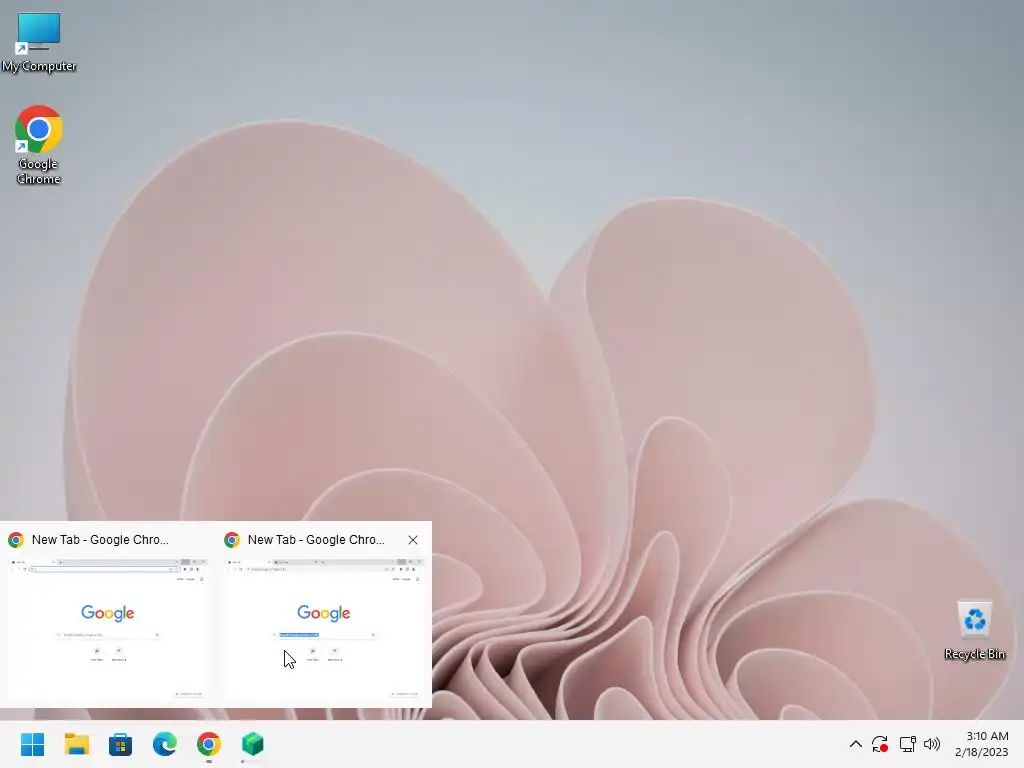
Task: Open the clock and date showing 3:10 AM
Action: 982,744
